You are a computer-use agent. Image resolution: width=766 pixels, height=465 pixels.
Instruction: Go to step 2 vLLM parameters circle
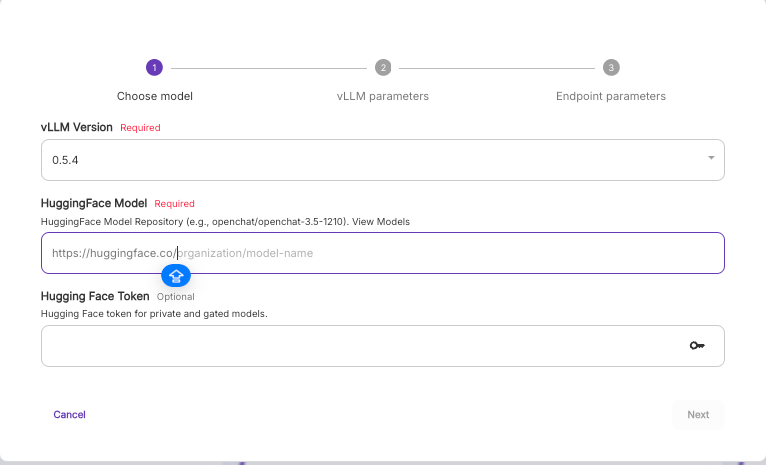coord(383,67)
